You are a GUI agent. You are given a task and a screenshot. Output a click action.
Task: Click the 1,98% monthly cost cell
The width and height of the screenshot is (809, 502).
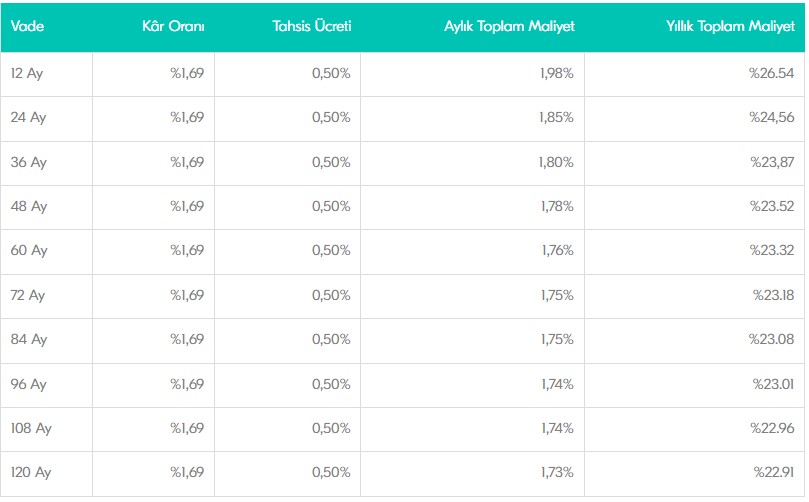coord(557,73)
